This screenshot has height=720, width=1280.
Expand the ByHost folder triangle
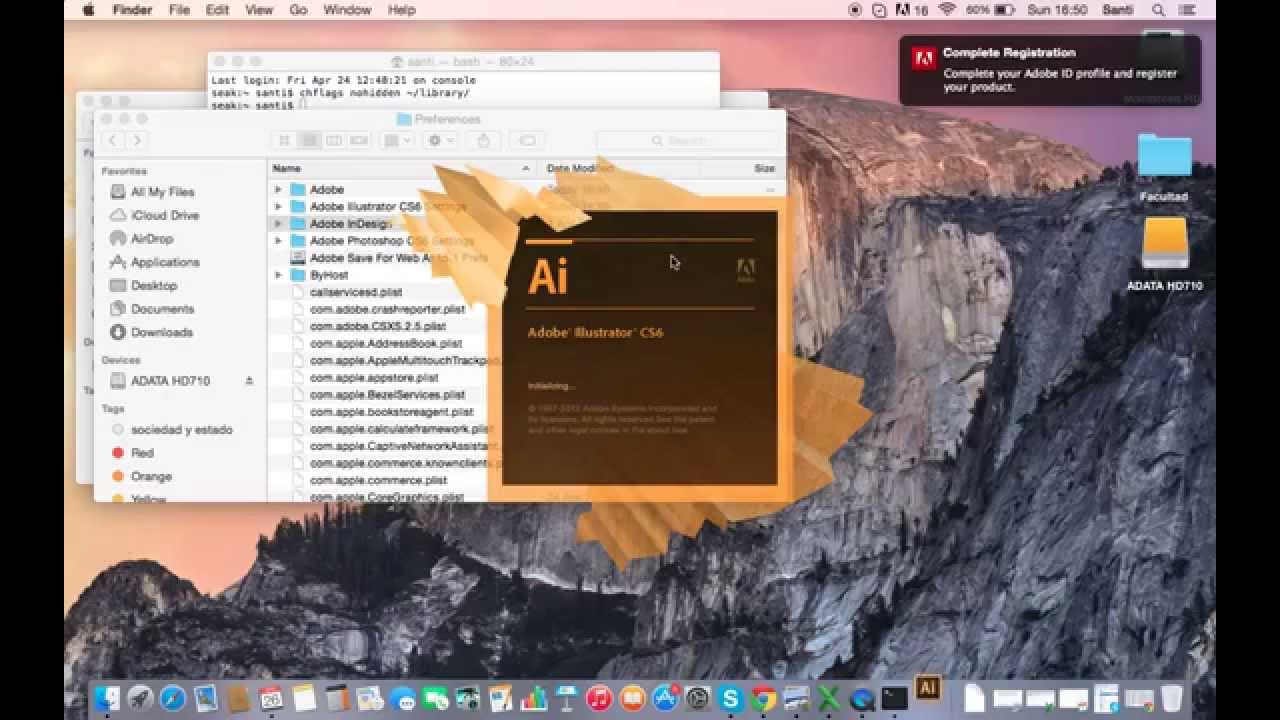(x=279, y=275)
